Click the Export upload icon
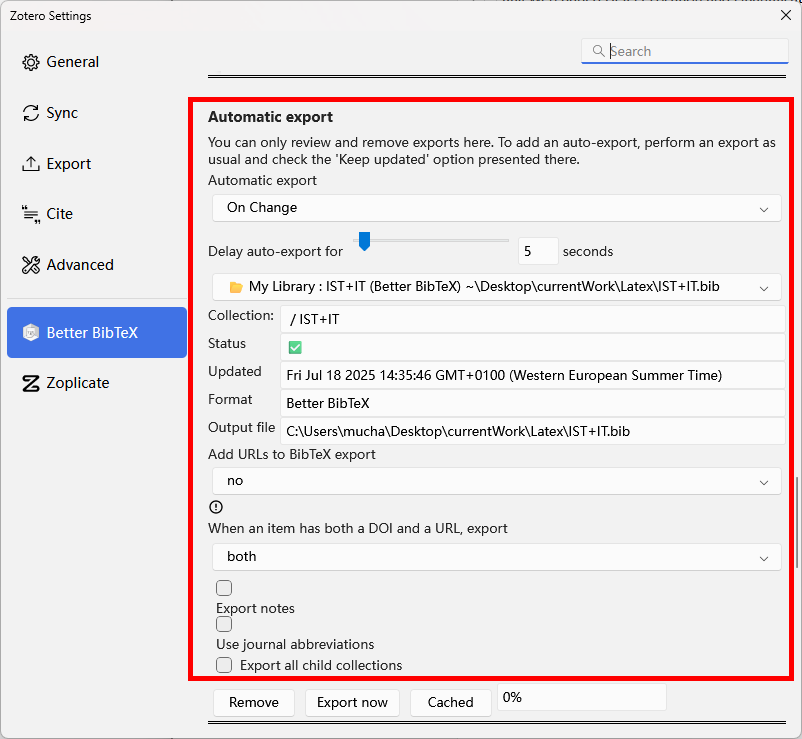The width and height of the screenshot is (802, 739). pyautogui.click(x=28, y=163)
